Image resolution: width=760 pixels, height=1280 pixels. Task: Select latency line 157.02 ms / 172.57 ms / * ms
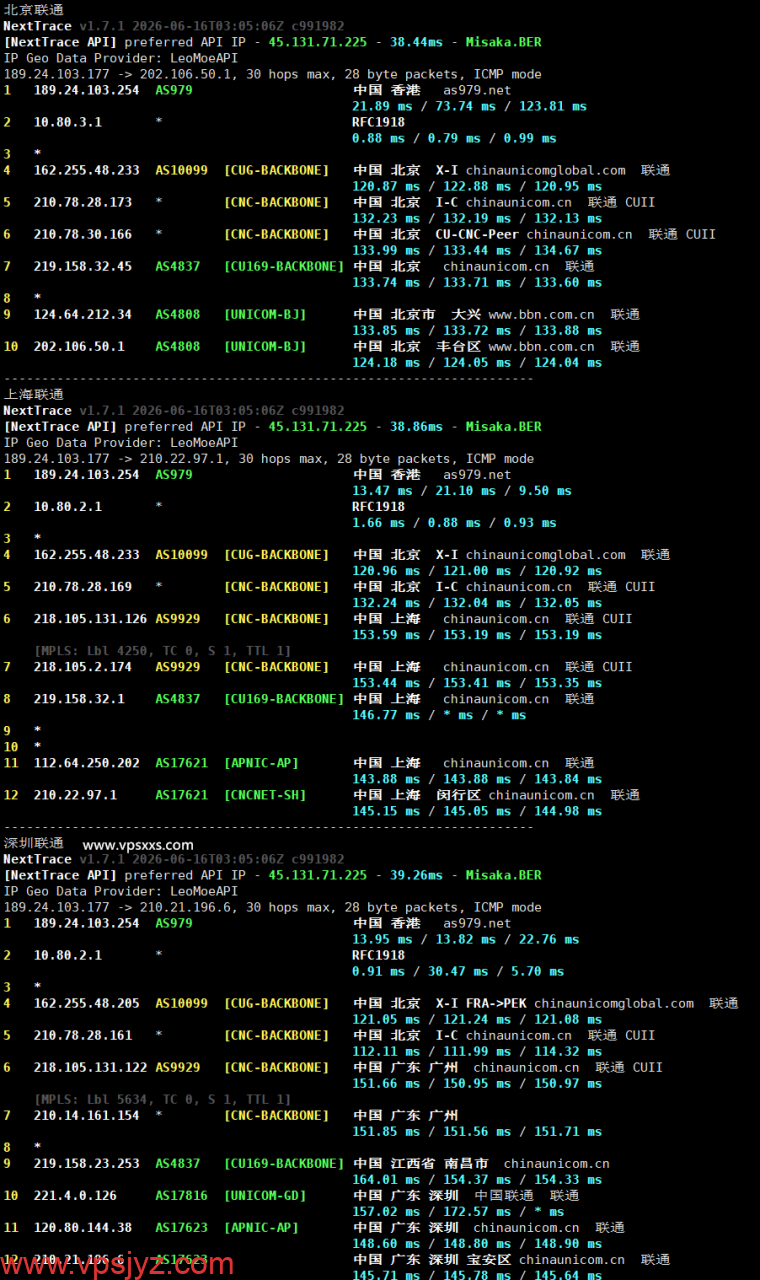[x=458, y=1211]
